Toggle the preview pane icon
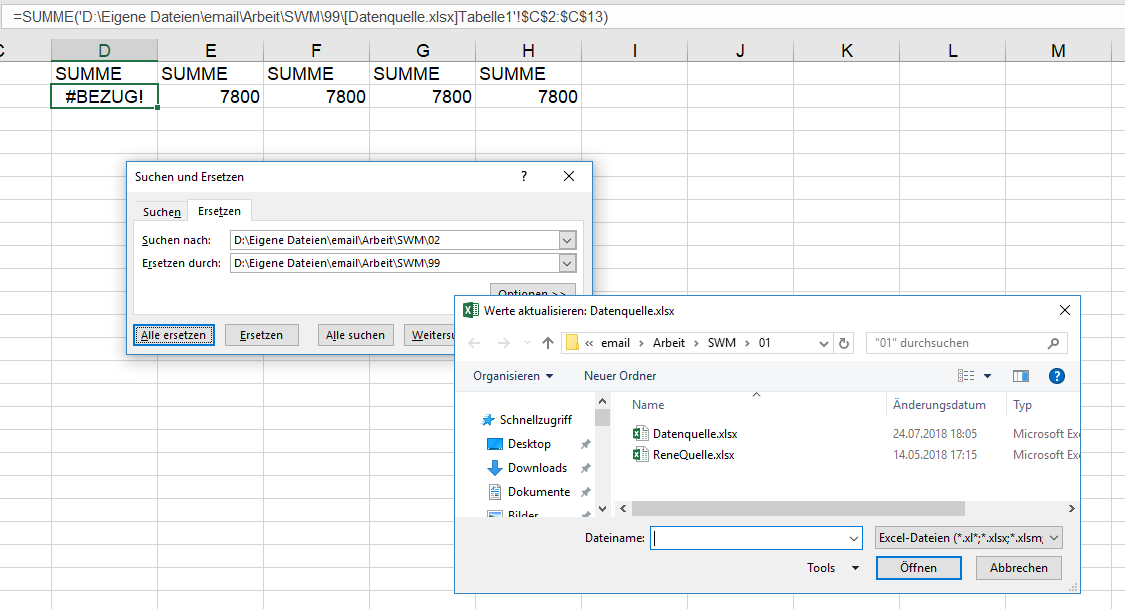This screenshot has height=609, width=1125. pyautogui.click(x=1020, y=376)
